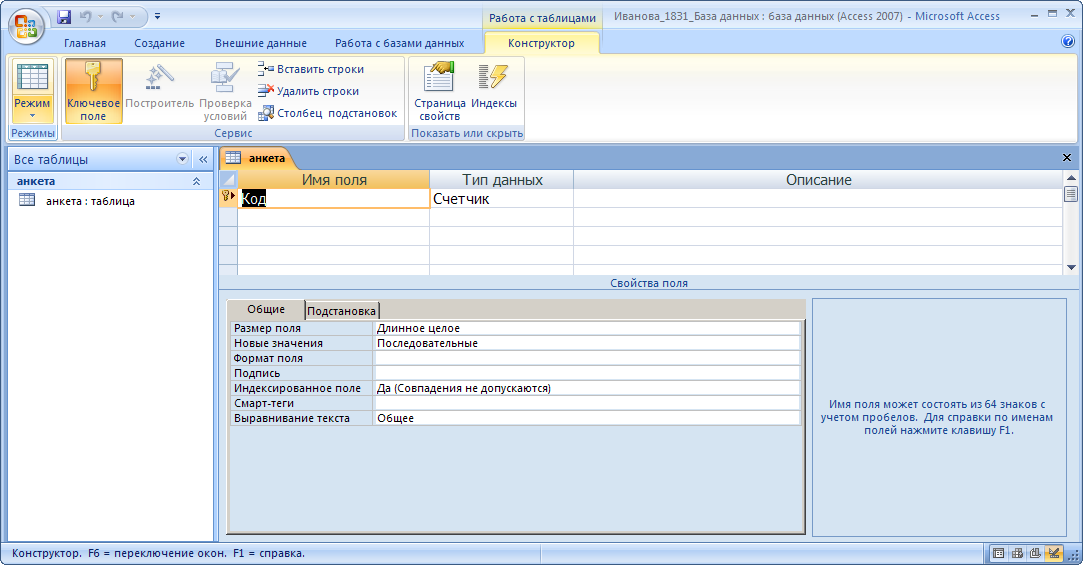Click the Размер поля value Длинное целое
1083x565 pixels.
click(x=587, y=329)
